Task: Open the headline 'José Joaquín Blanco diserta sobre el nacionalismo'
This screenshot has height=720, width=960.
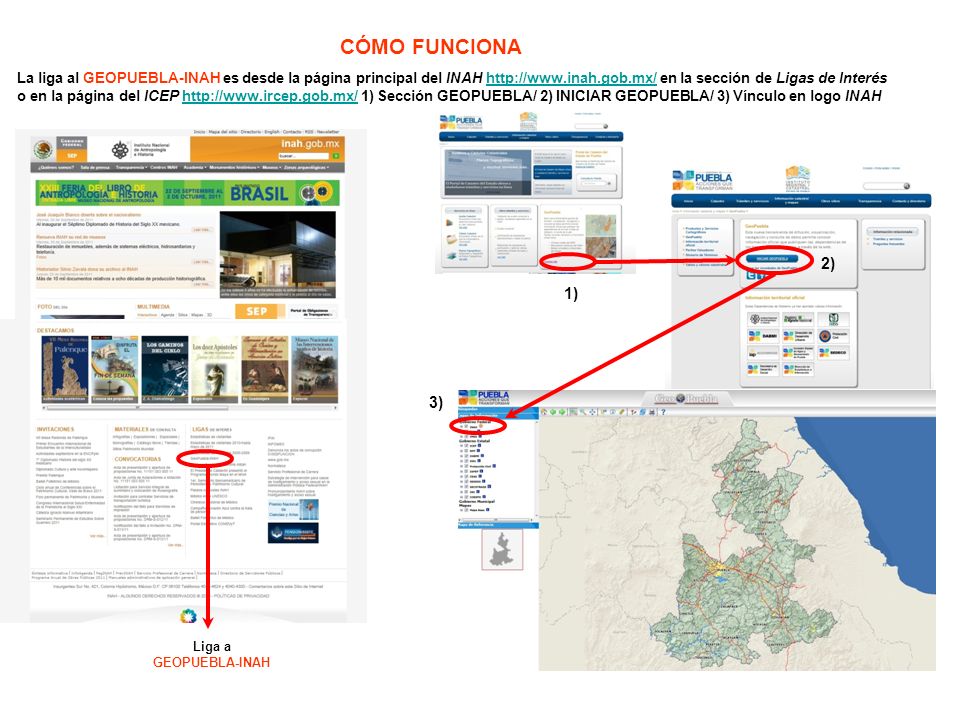Action: pos(89,216)
